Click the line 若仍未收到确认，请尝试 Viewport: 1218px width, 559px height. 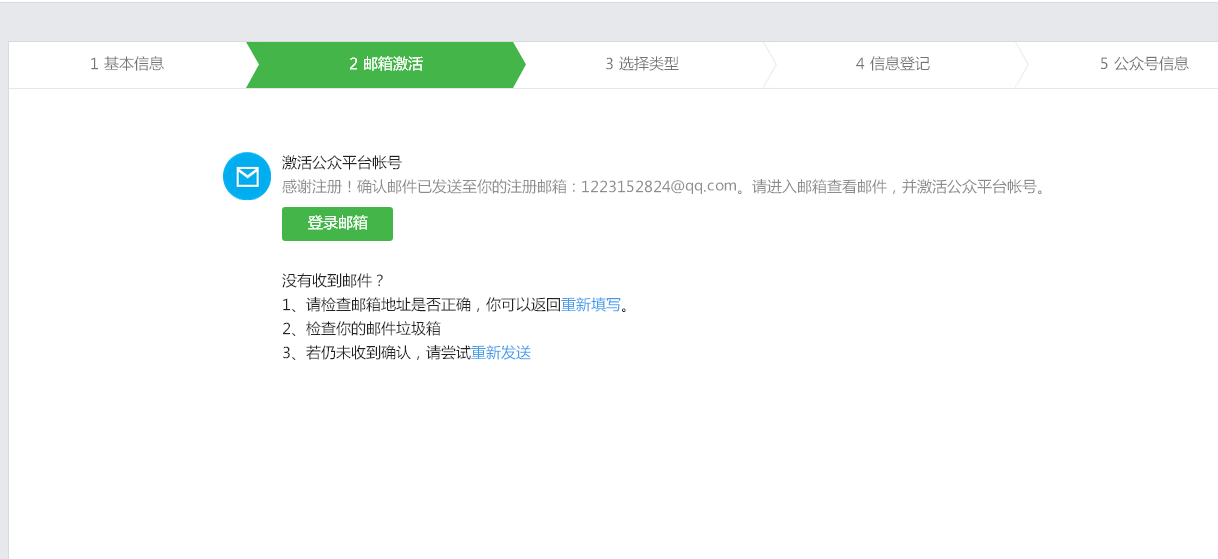407,353
